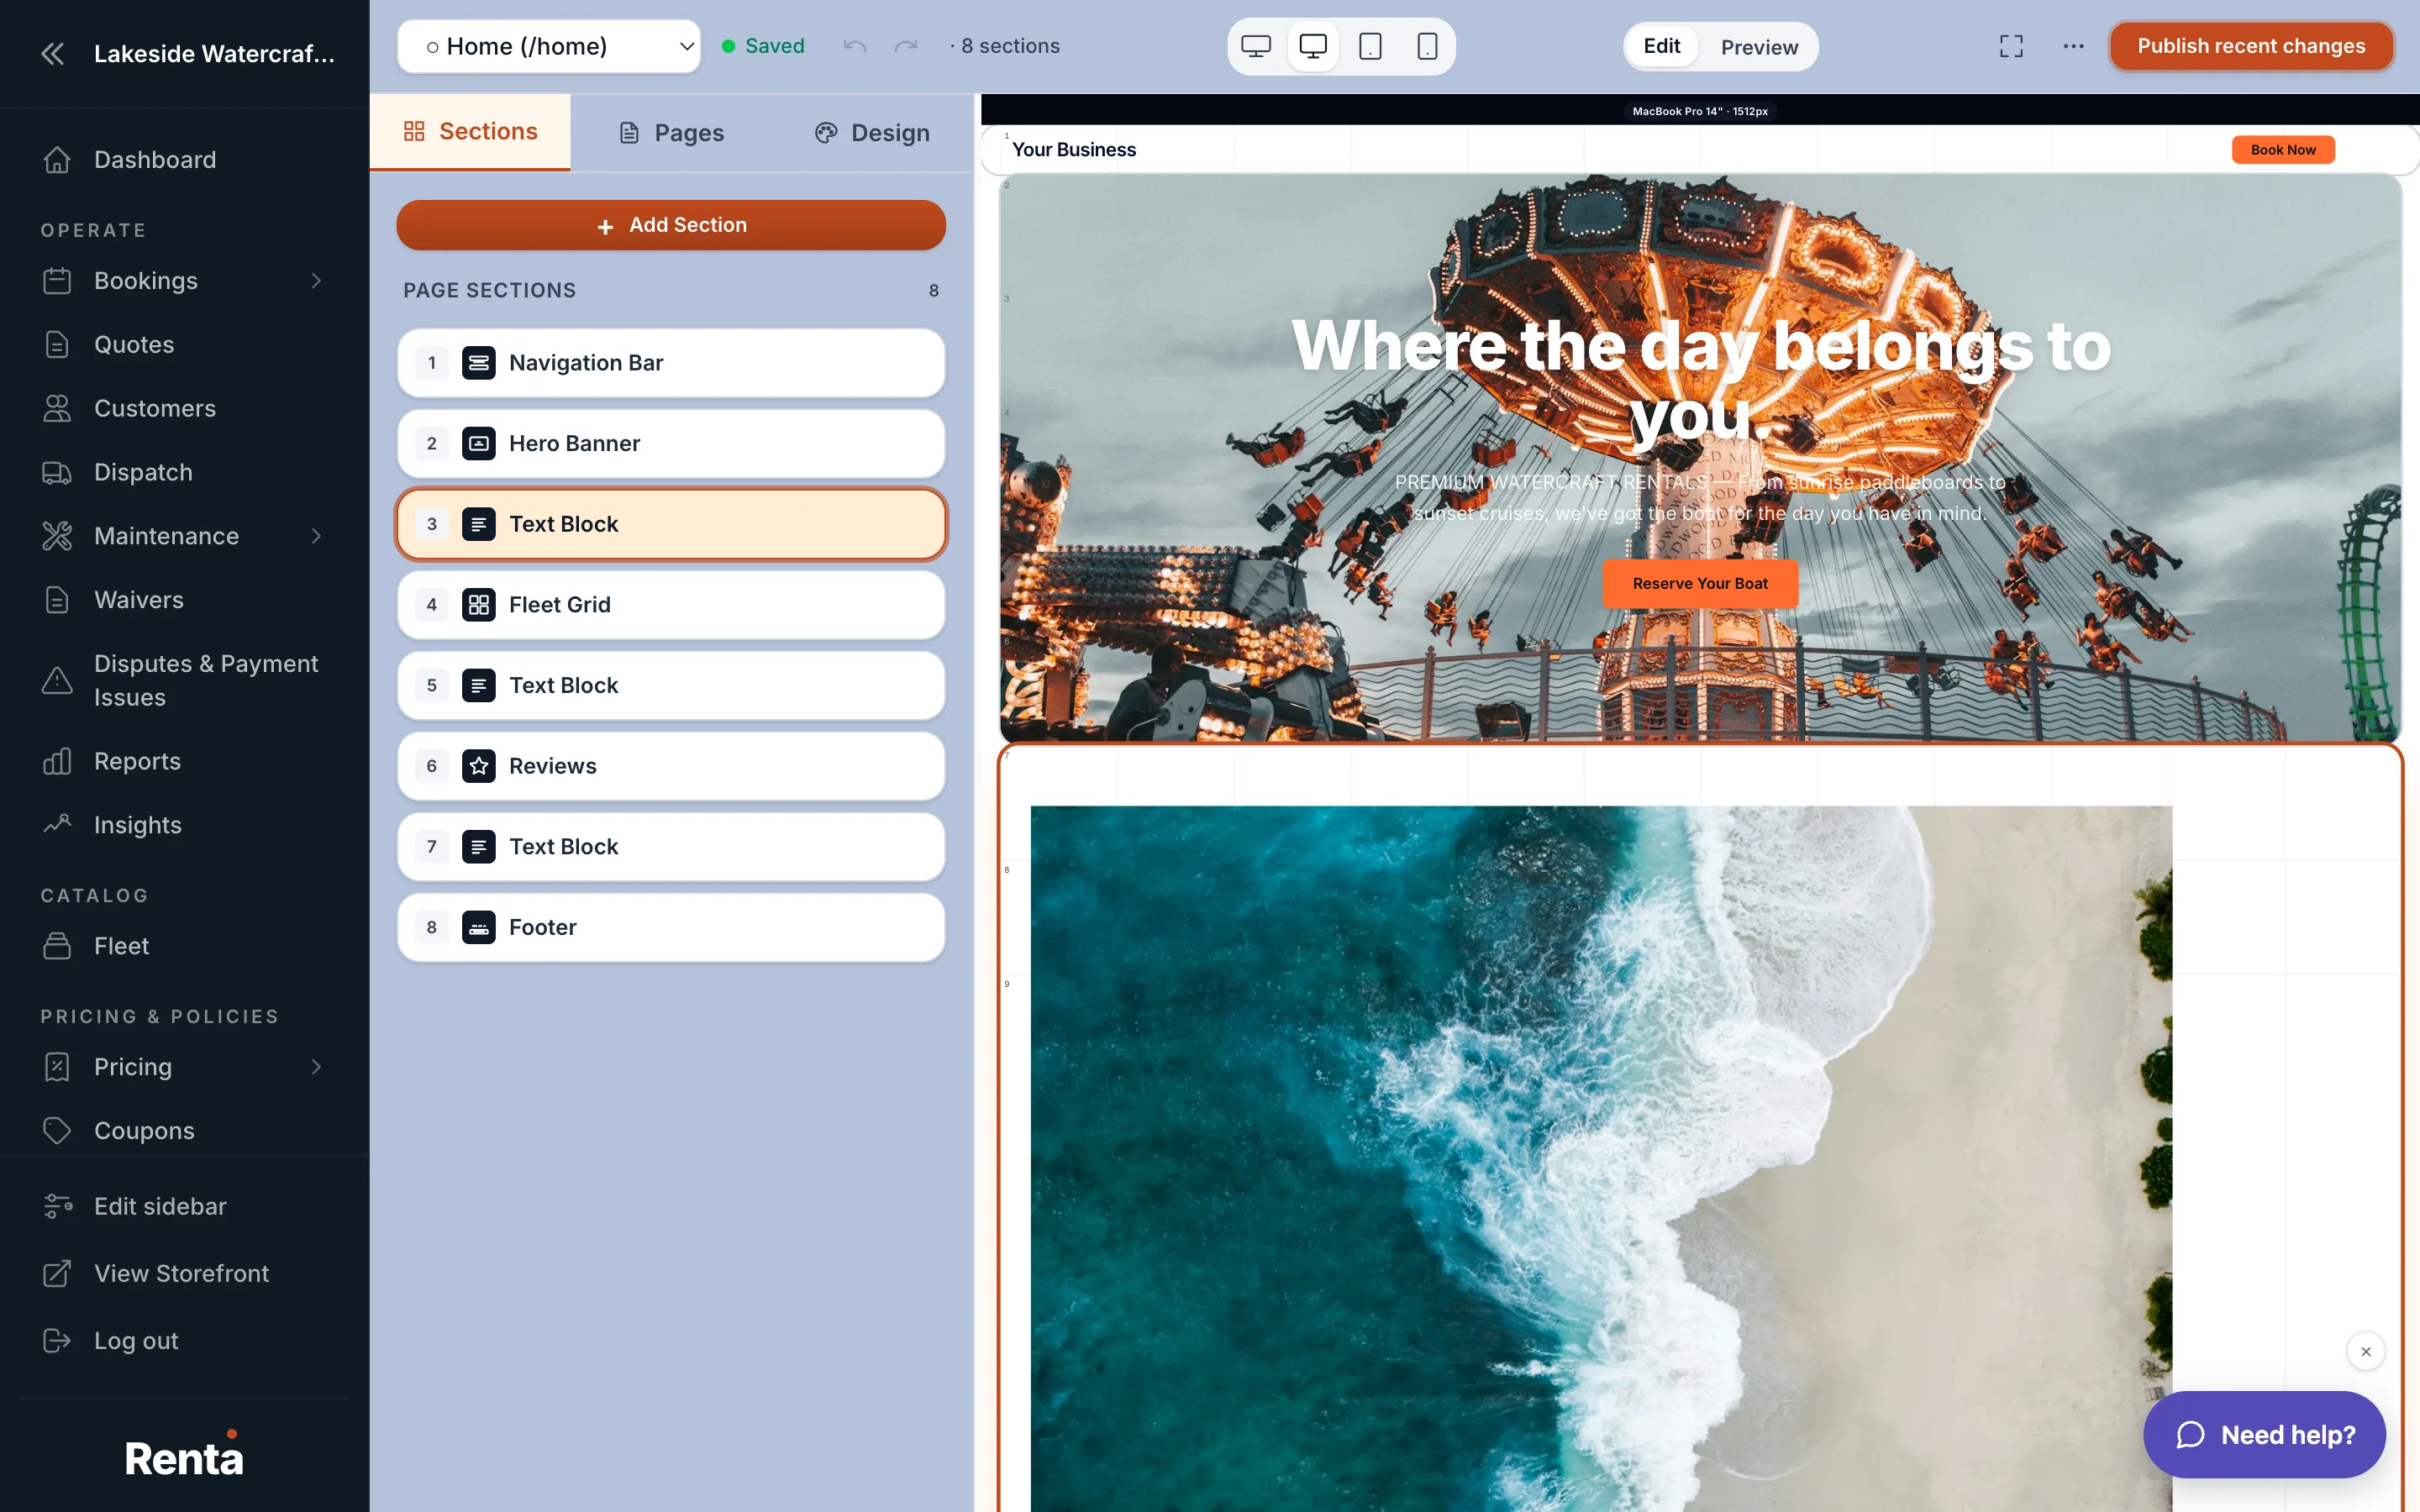Open the Dispatch truck icon
2420x1512 pixels.
coord(57,472)
